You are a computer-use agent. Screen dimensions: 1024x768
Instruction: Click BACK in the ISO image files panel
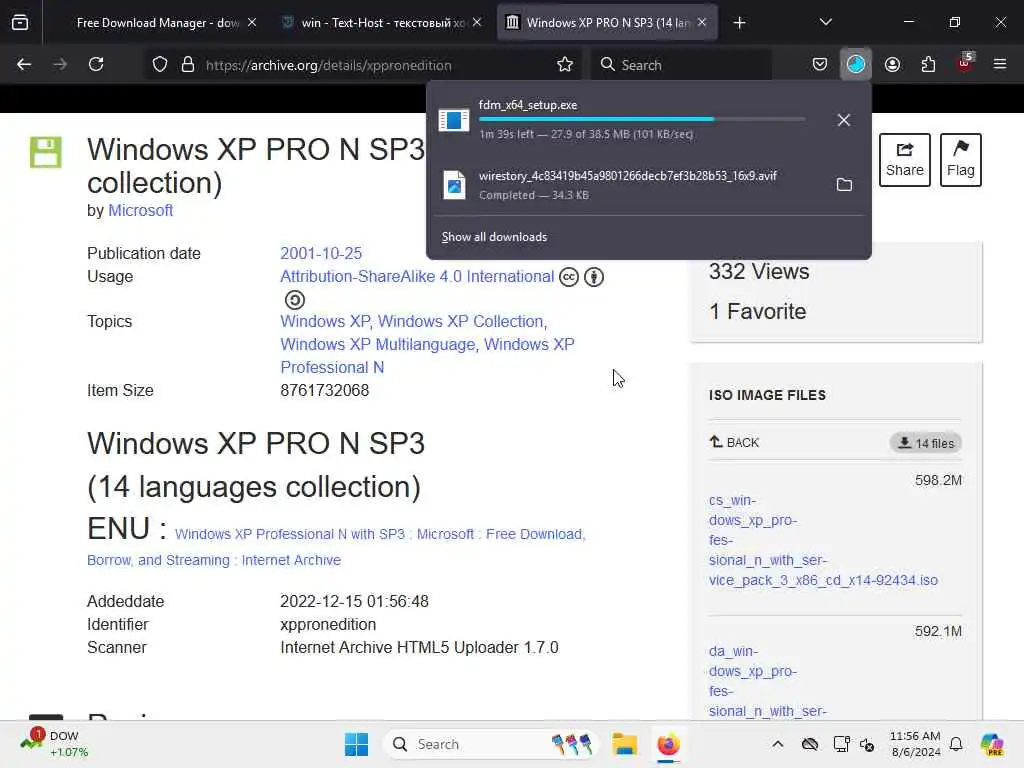coord(735,442)
